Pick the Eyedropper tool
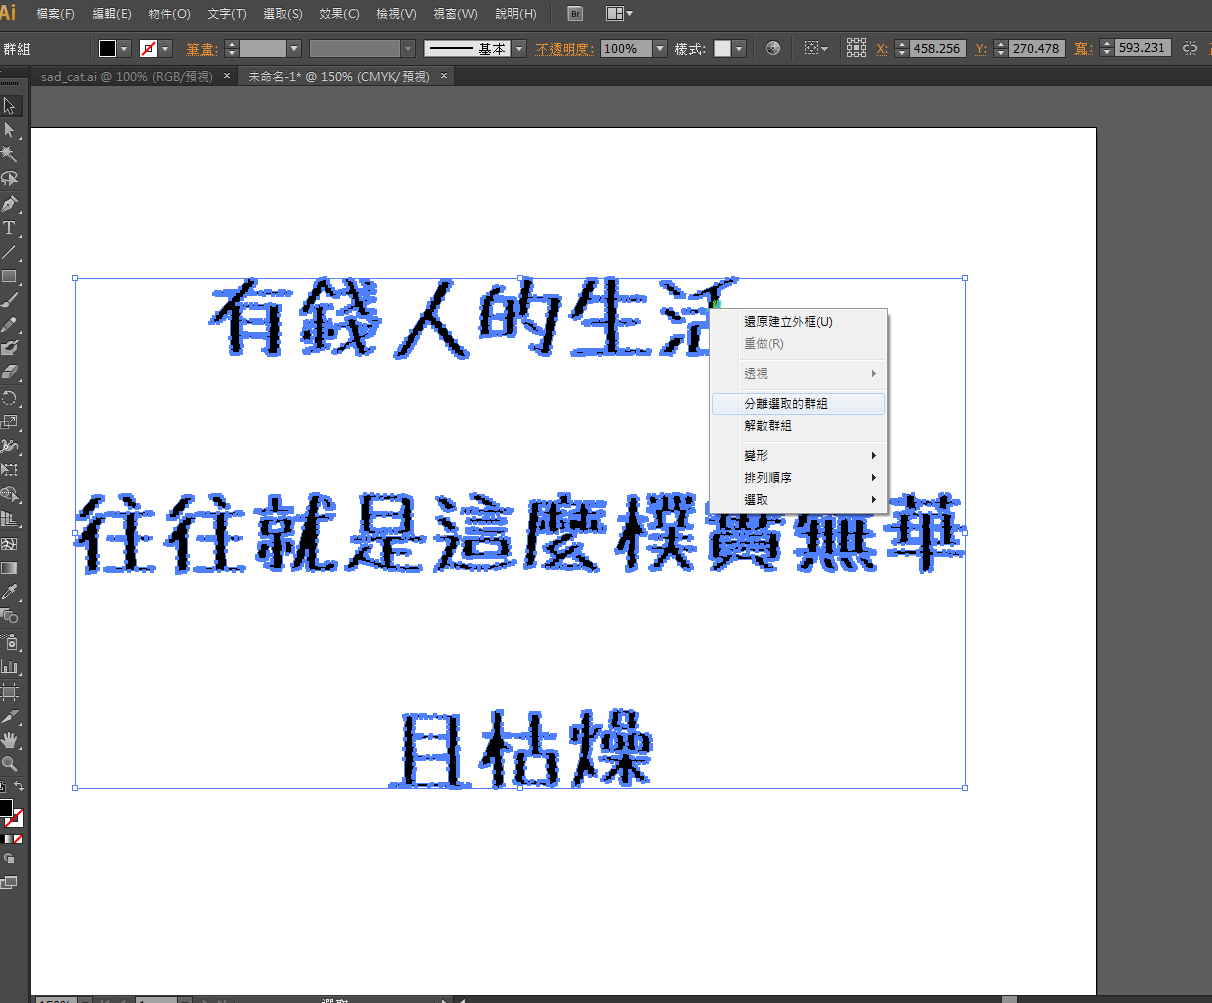The height and width of the screenshot is (1003, 1212). click(x=9, y=592)
